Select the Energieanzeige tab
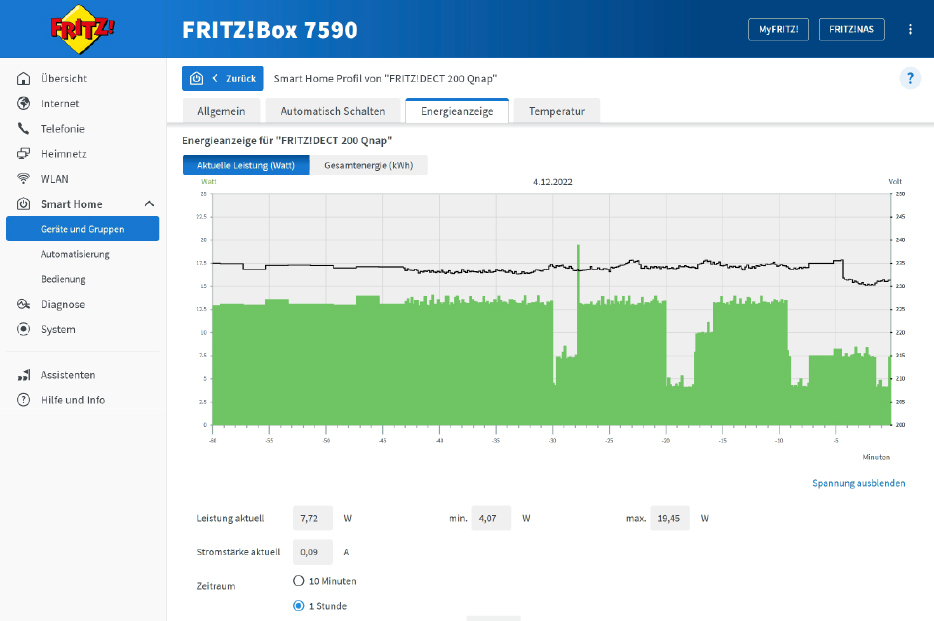Screen dimensions: 934x621 point(457,111)
